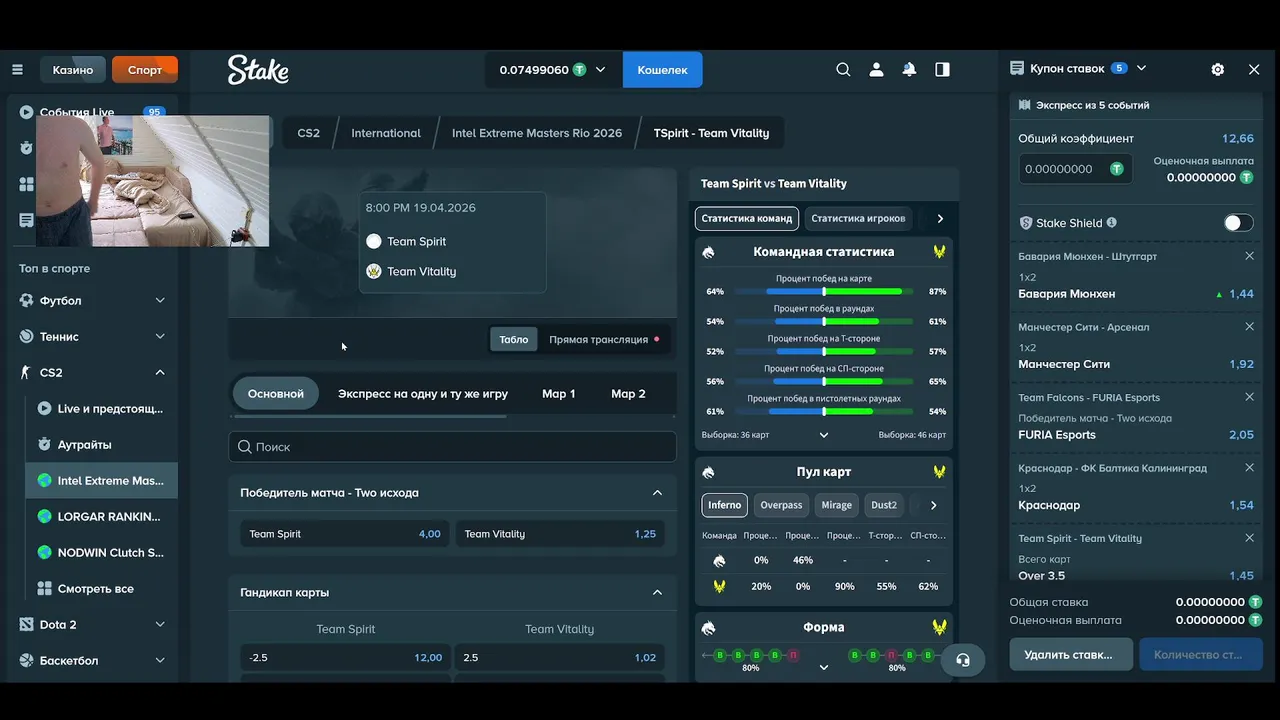This screenshot has width=1280, height=720.
Task: Open the Map 2 tab
Action: click(x=629, y=393)
